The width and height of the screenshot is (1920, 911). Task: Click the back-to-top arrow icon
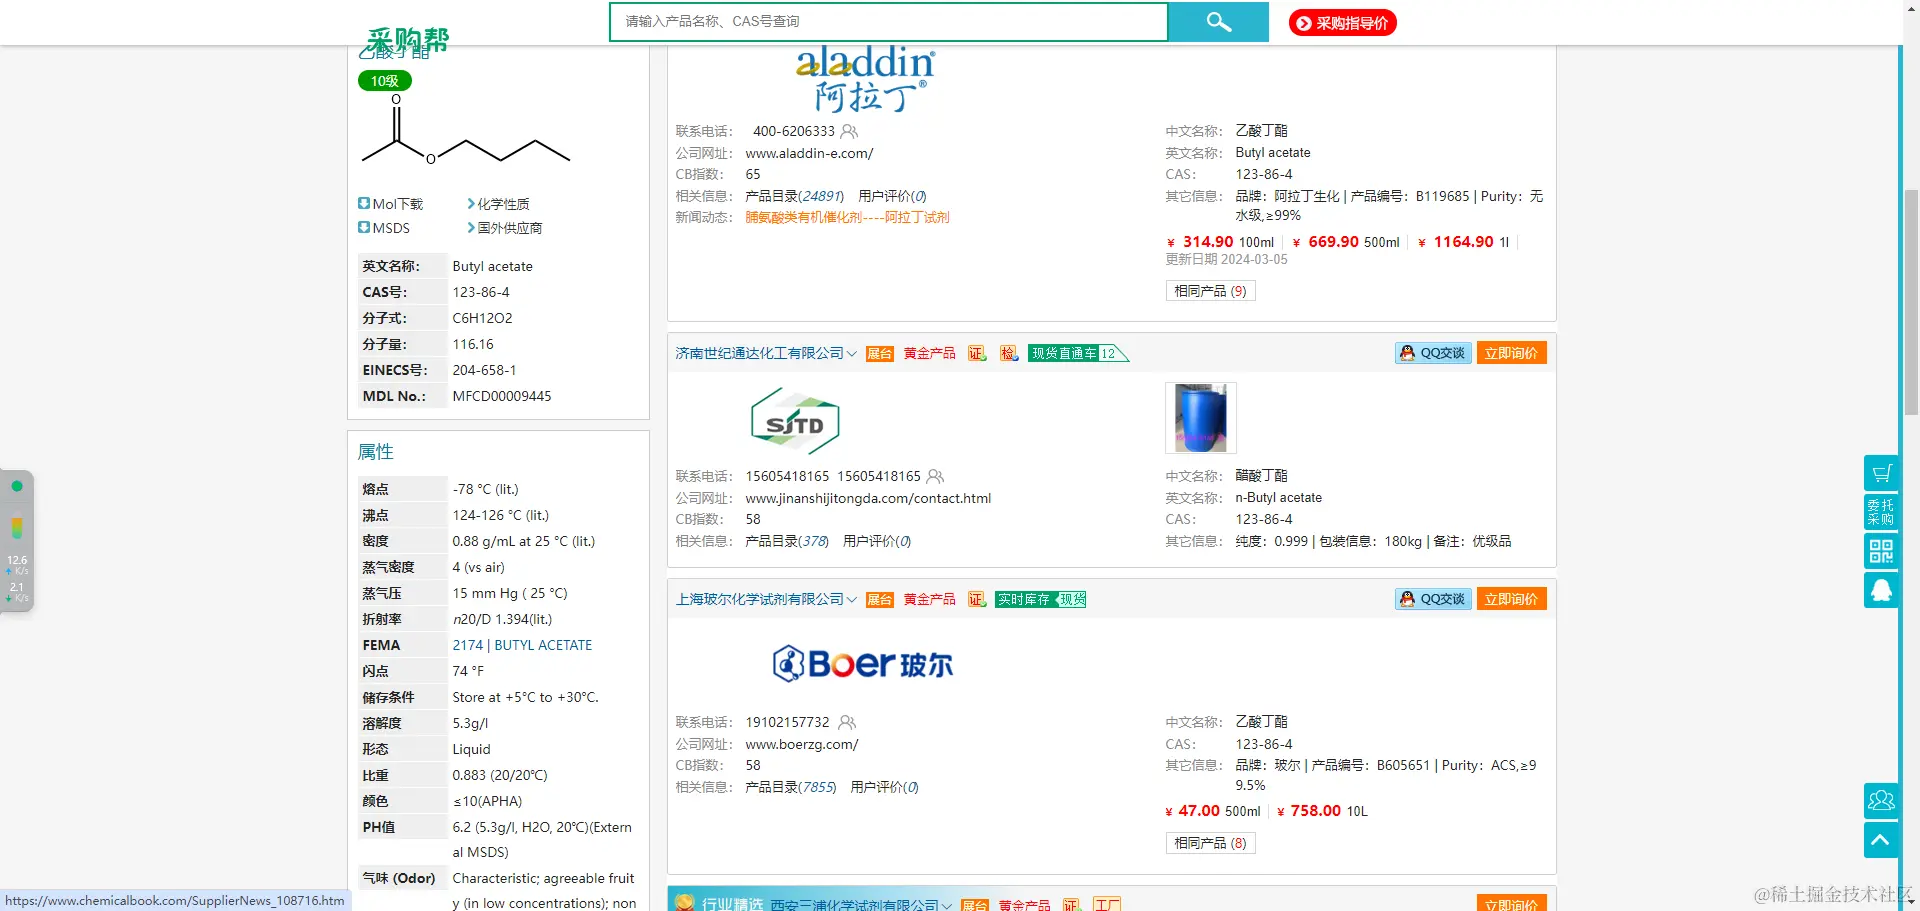pos(1881,840)
